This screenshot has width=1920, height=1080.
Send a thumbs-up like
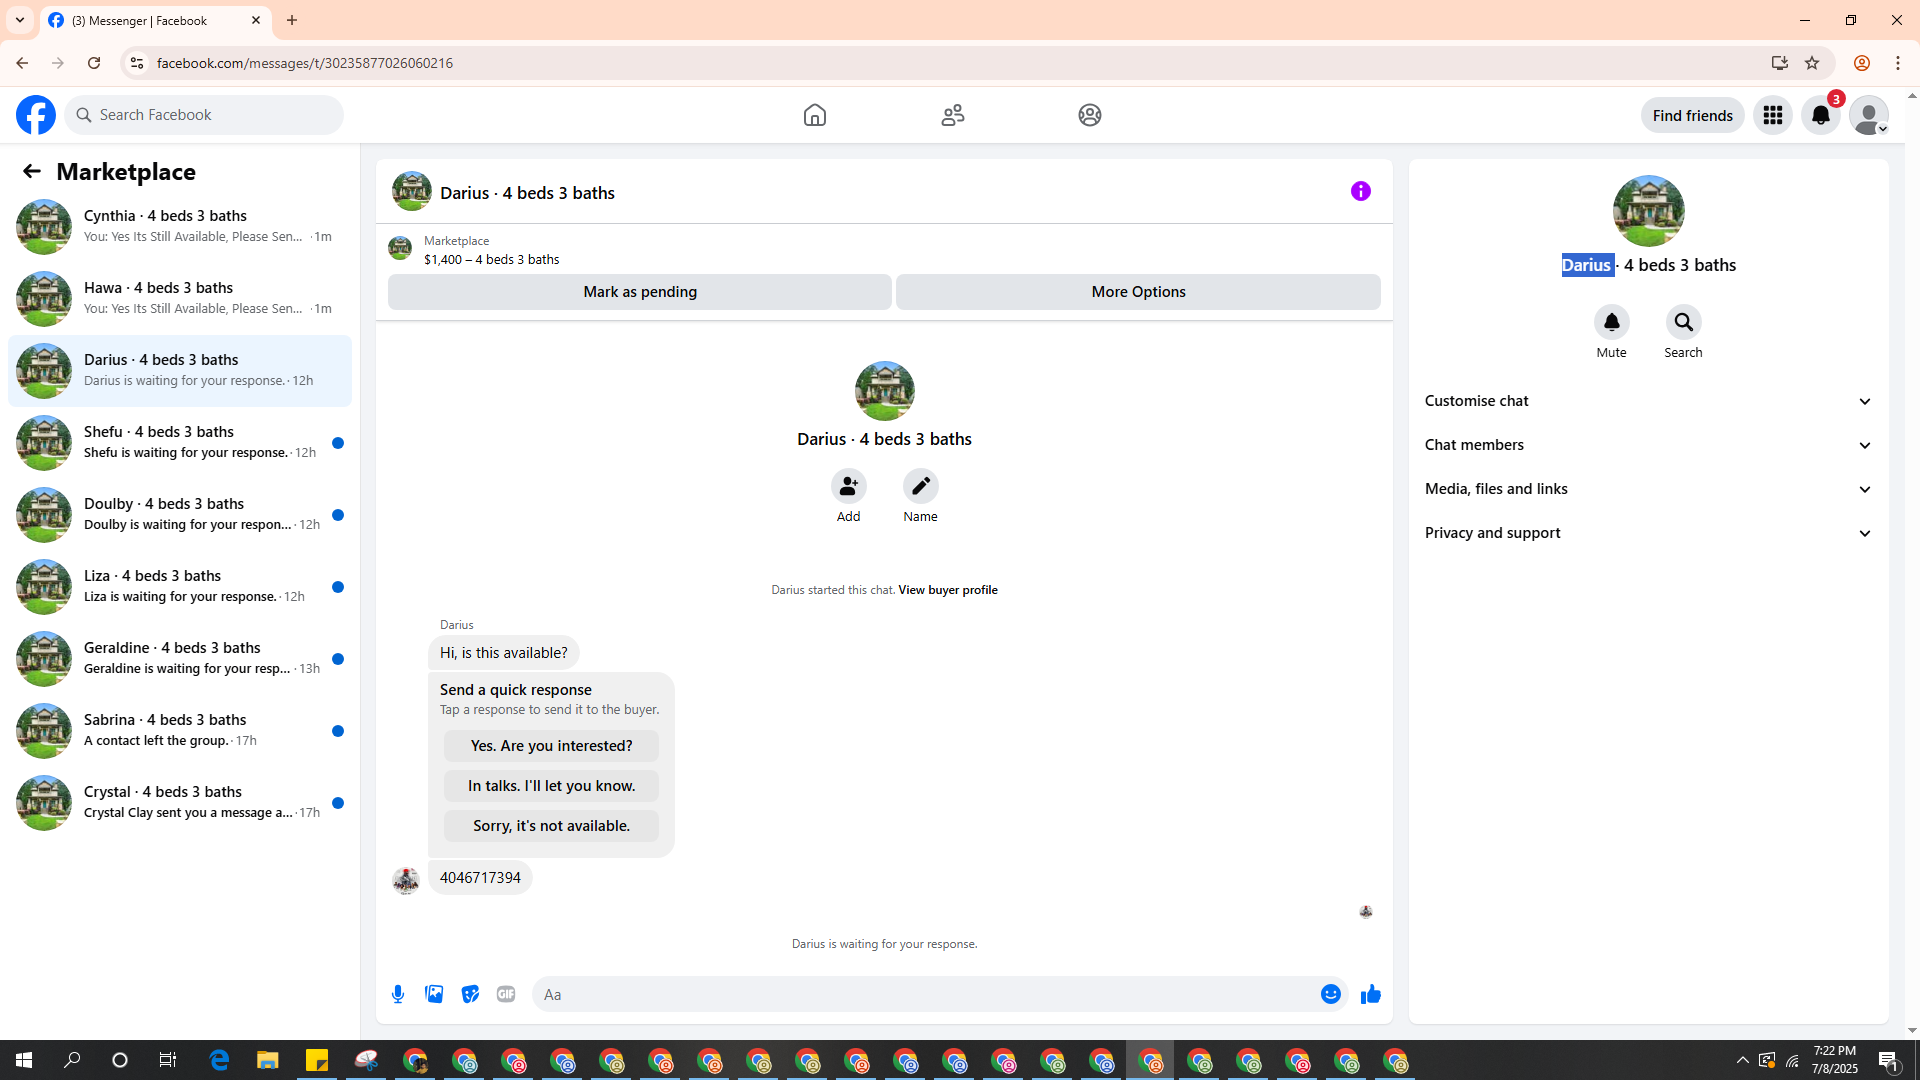[x=1370, y=994]
